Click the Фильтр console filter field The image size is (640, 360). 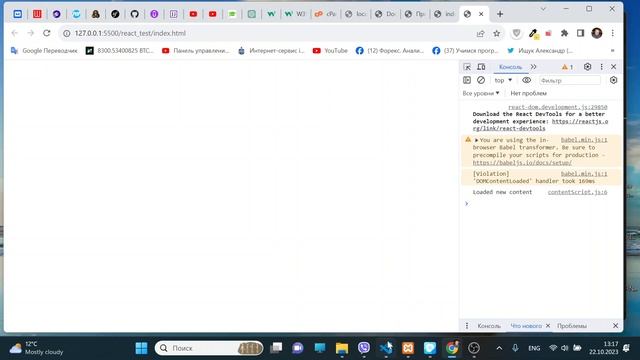coord(569,80)
